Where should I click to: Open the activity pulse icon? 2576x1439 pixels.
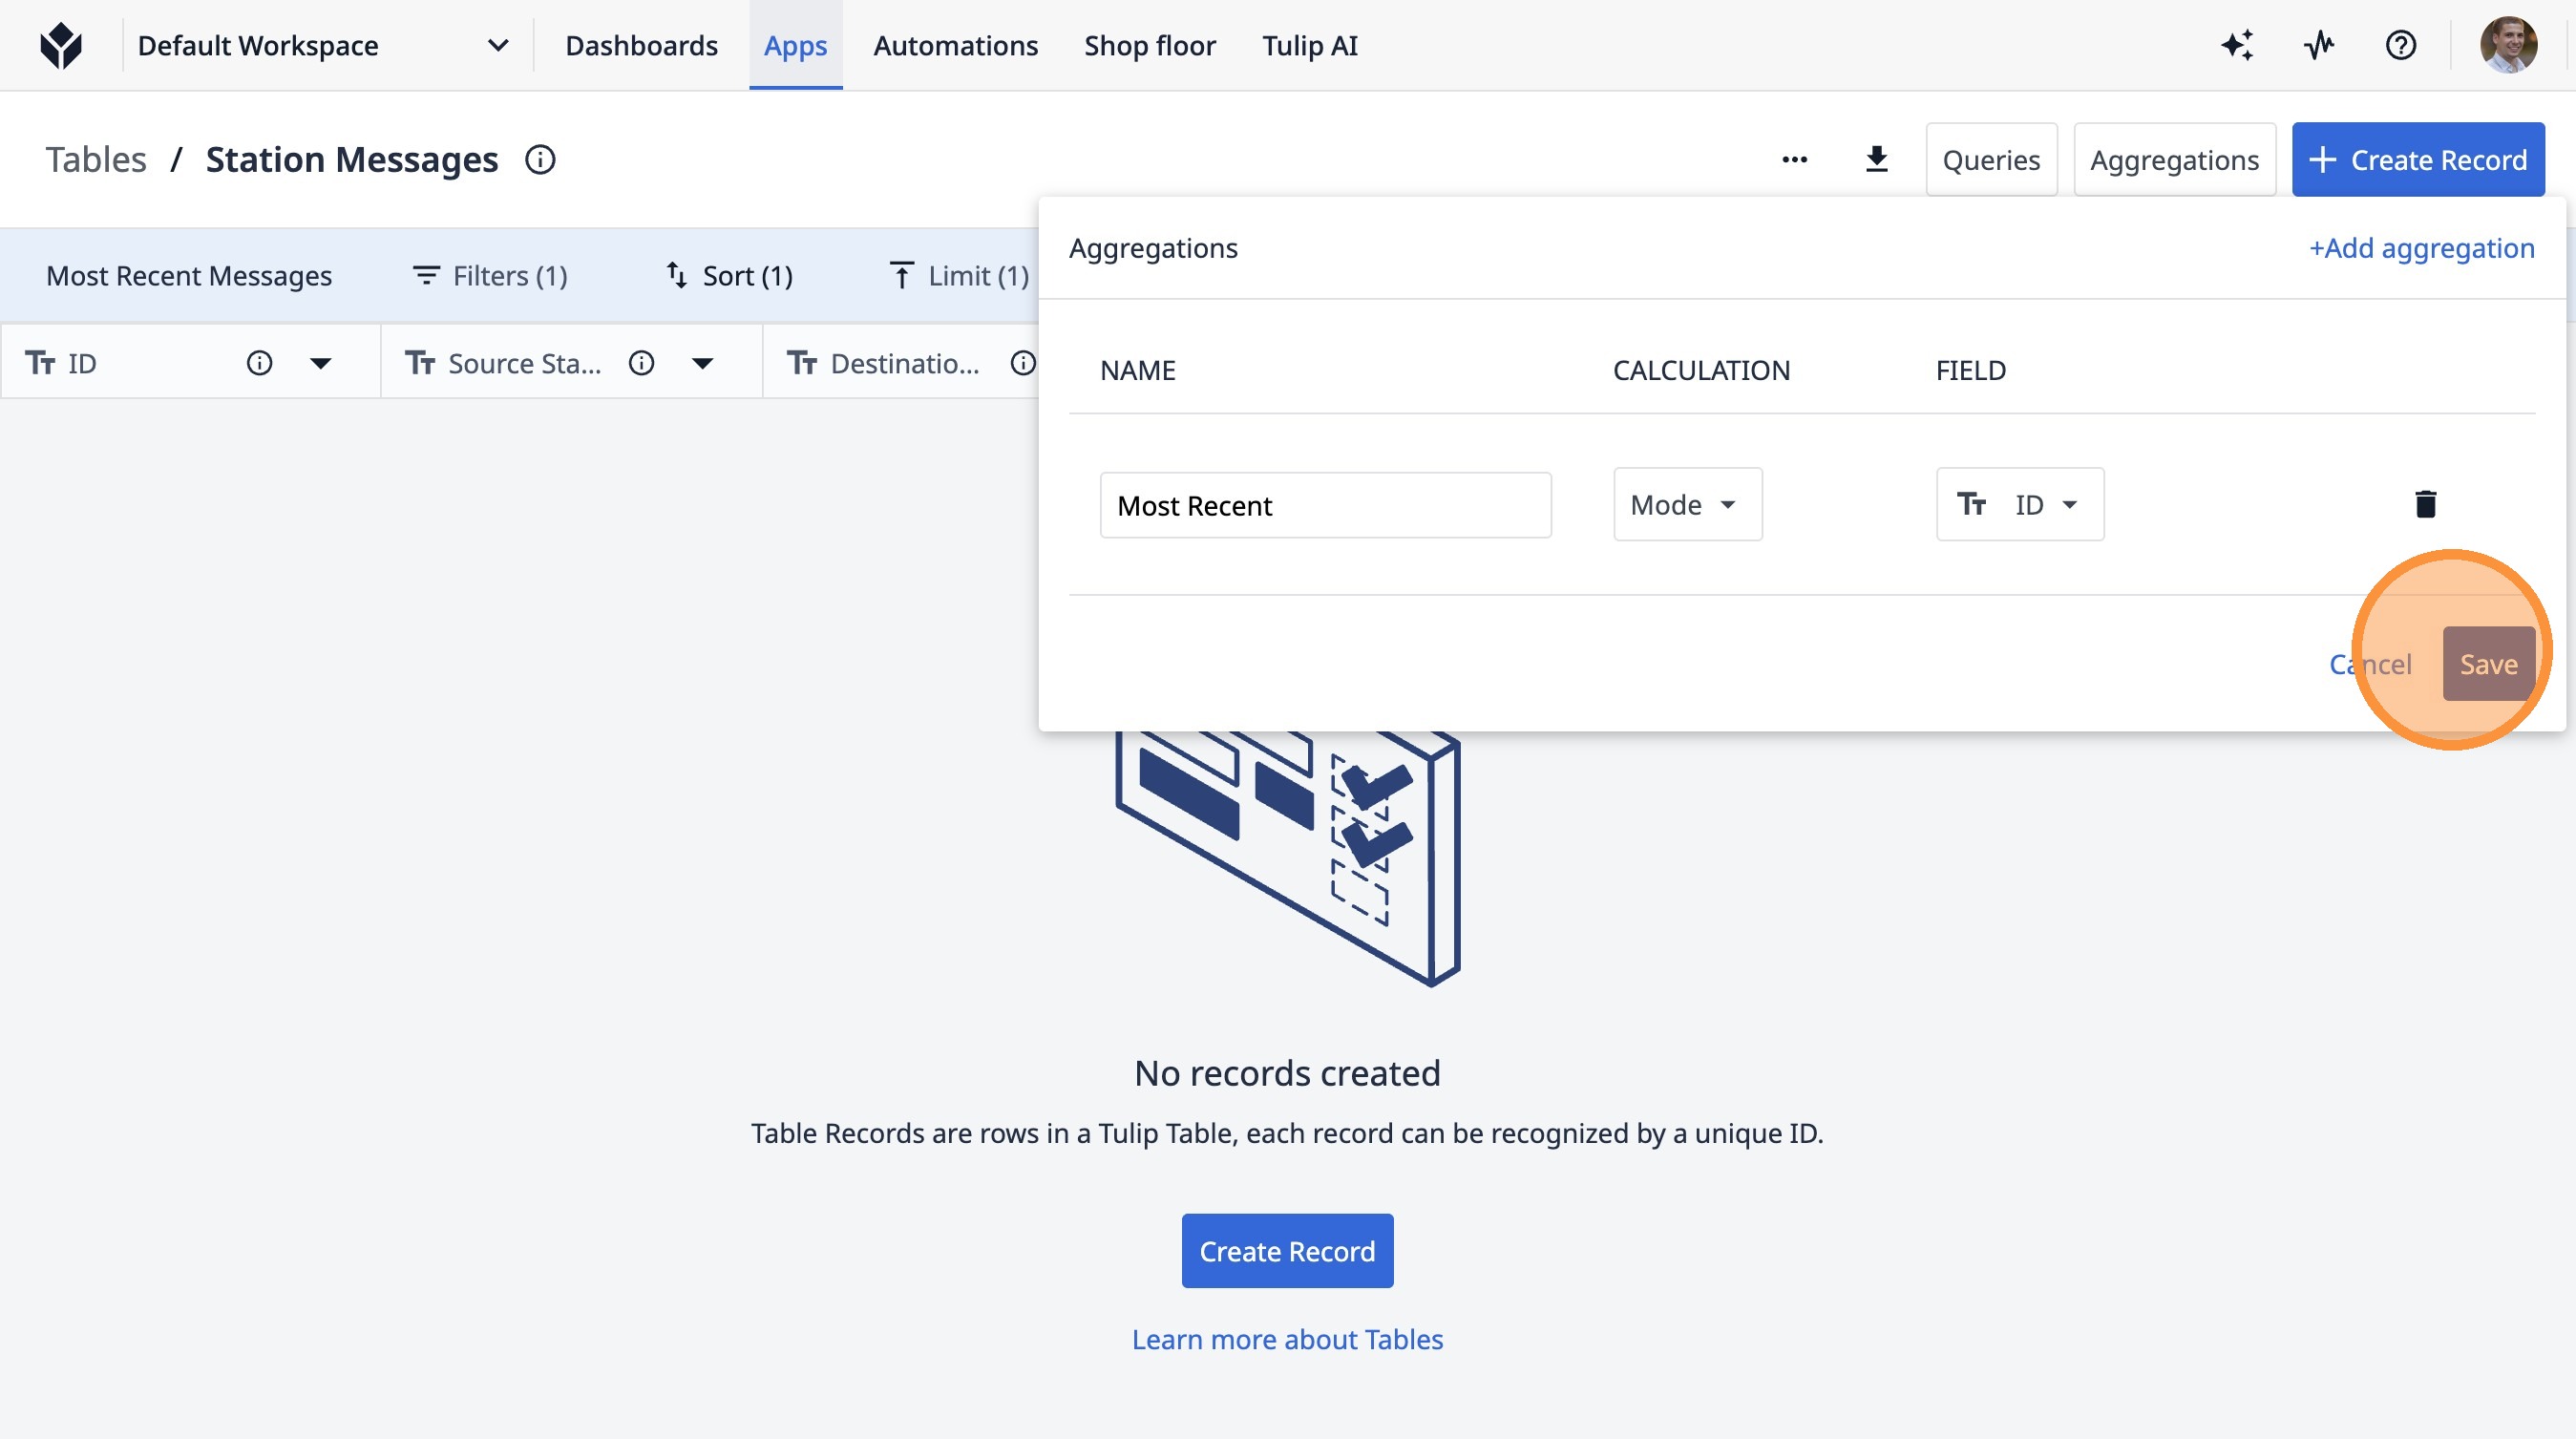point(2319,46)
